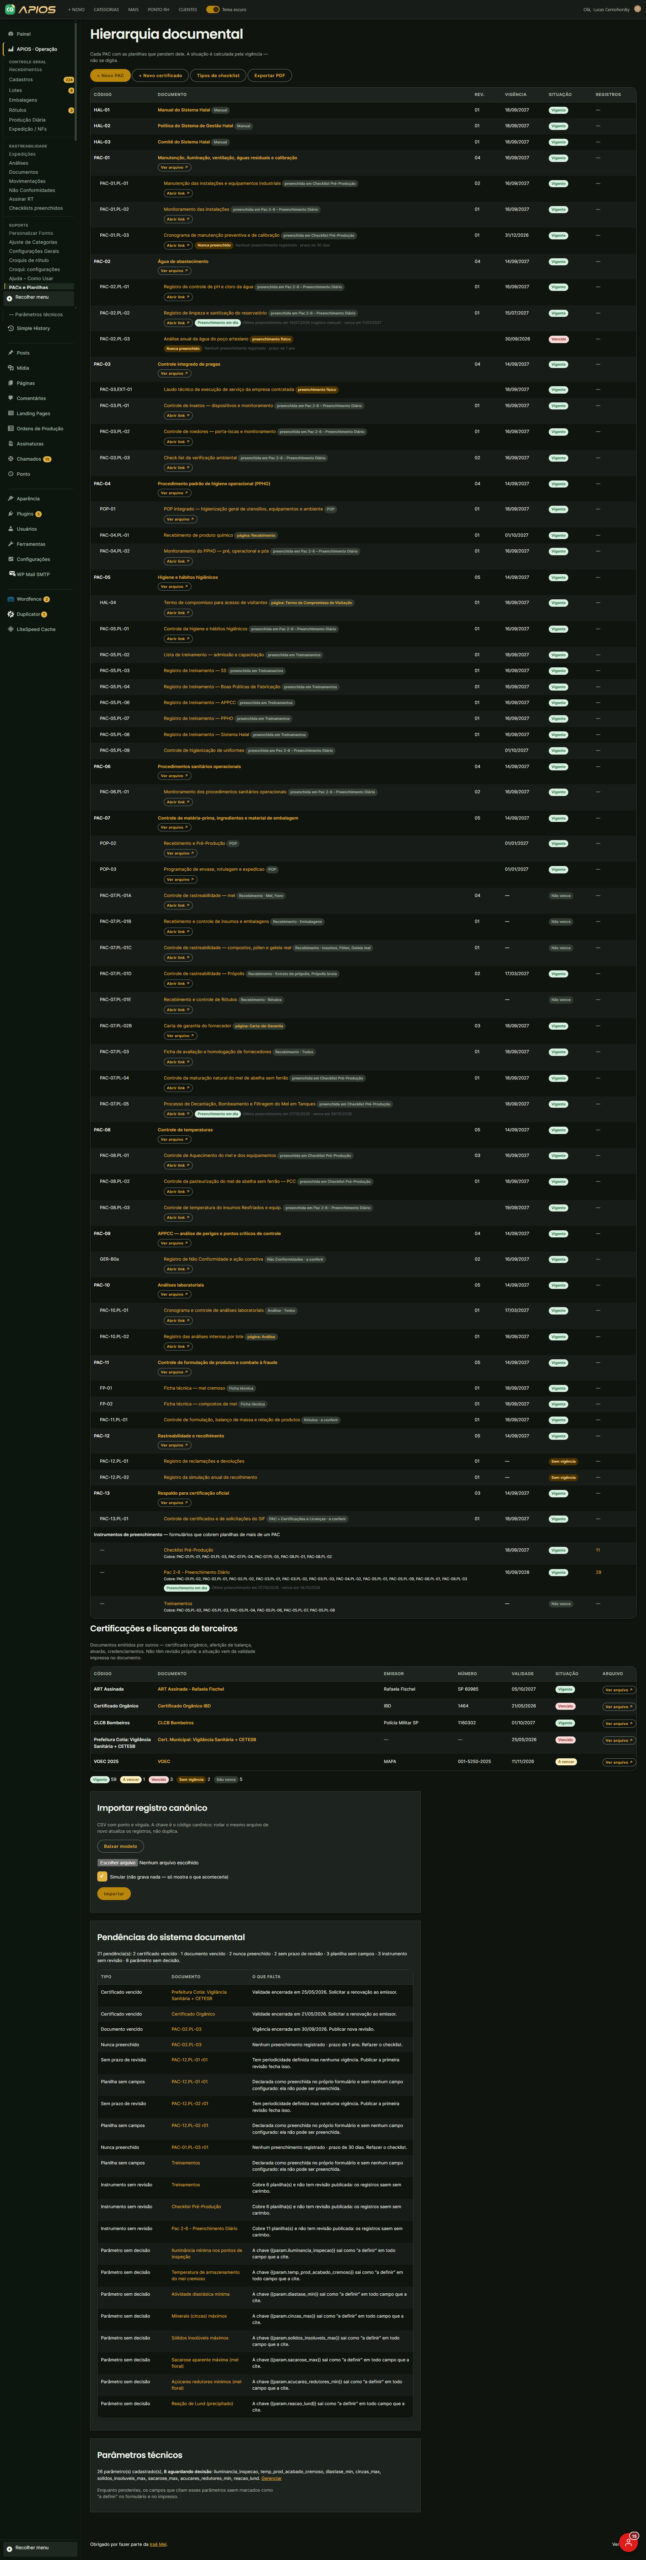Open the WP Mail SMTP icon
646x2560 pixels.
click(x=10, y=574)
